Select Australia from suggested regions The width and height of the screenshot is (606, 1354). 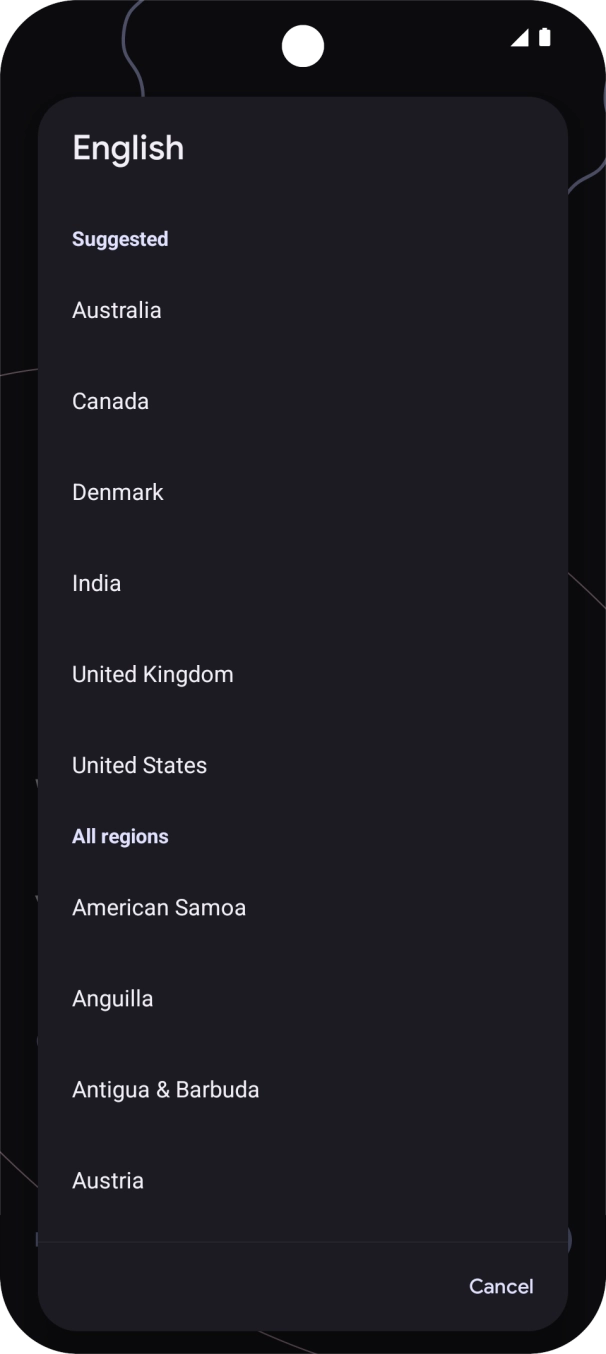pyautogui.click(x=116, y=310)
